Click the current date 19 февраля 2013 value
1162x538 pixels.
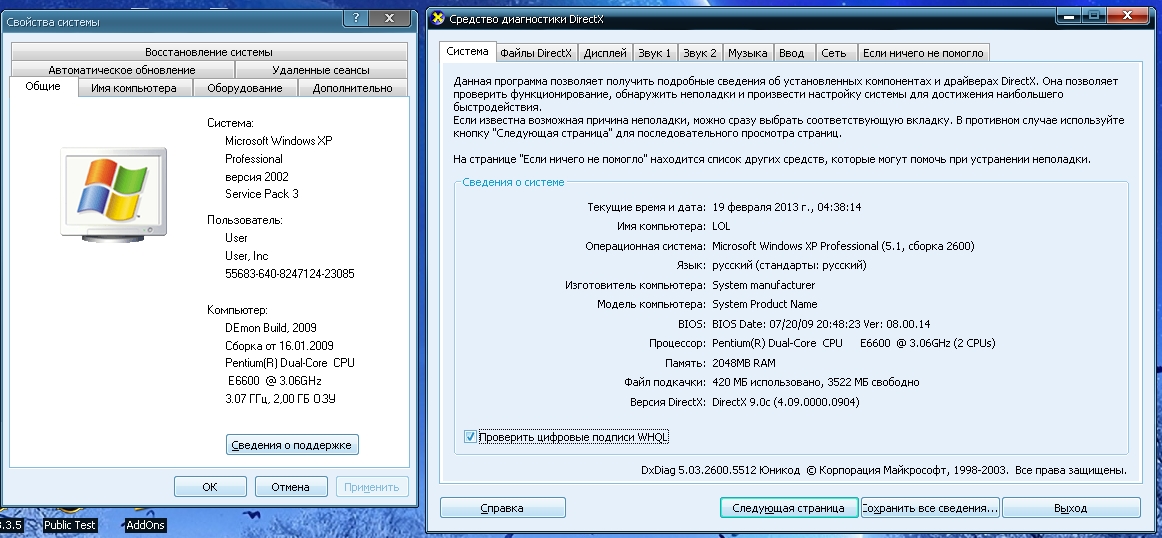click(786, 207)
